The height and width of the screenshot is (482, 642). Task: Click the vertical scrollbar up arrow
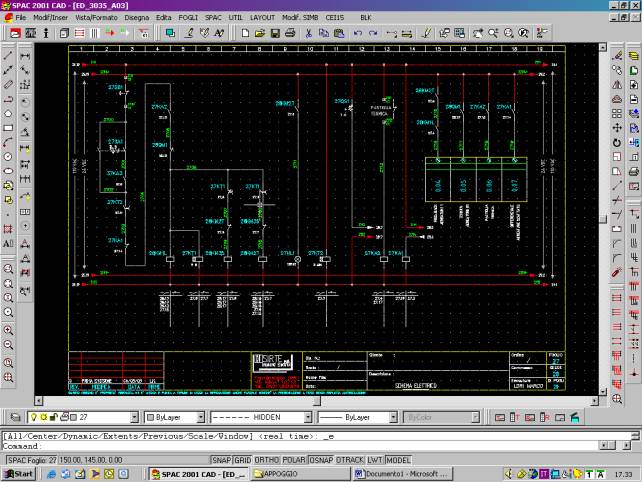pyautogui.click(x=603, y=47)
